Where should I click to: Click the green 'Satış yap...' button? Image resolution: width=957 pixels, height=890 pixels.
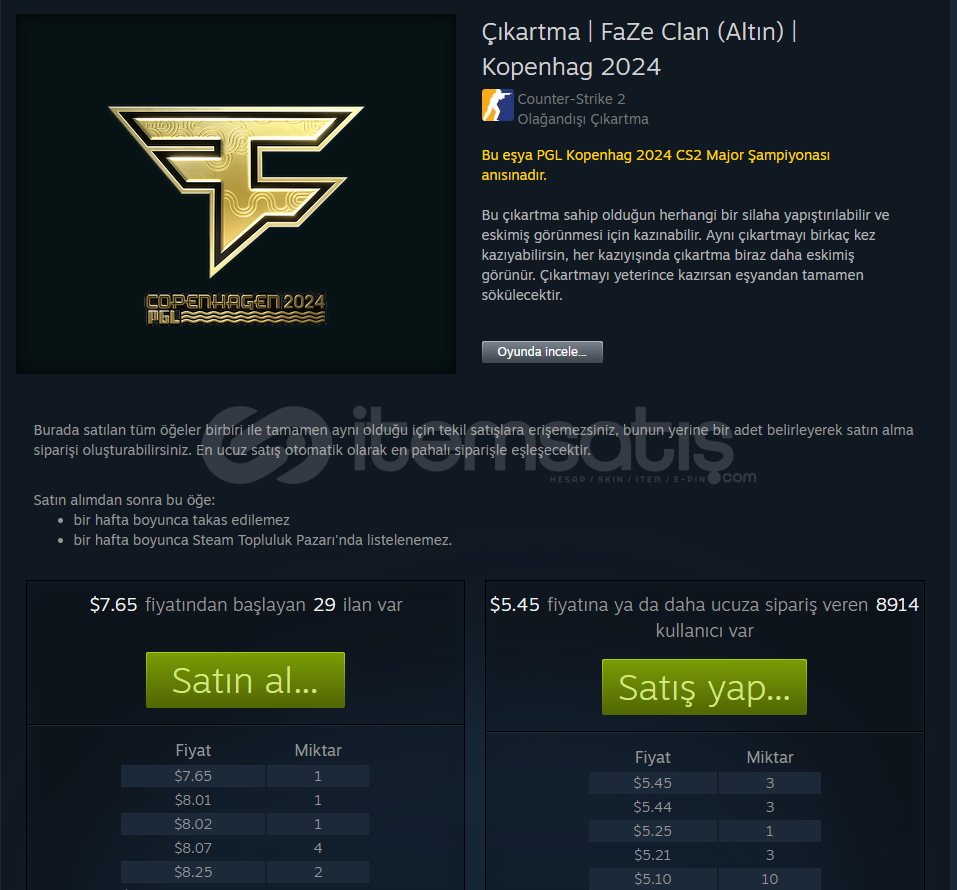704,687
